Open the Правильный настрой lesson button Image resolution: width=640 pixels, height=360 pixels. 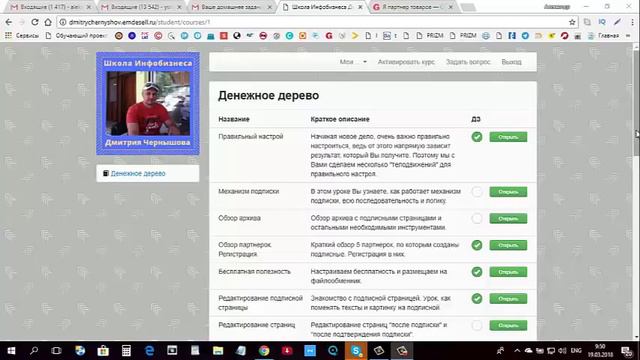(x=508, y=137)
